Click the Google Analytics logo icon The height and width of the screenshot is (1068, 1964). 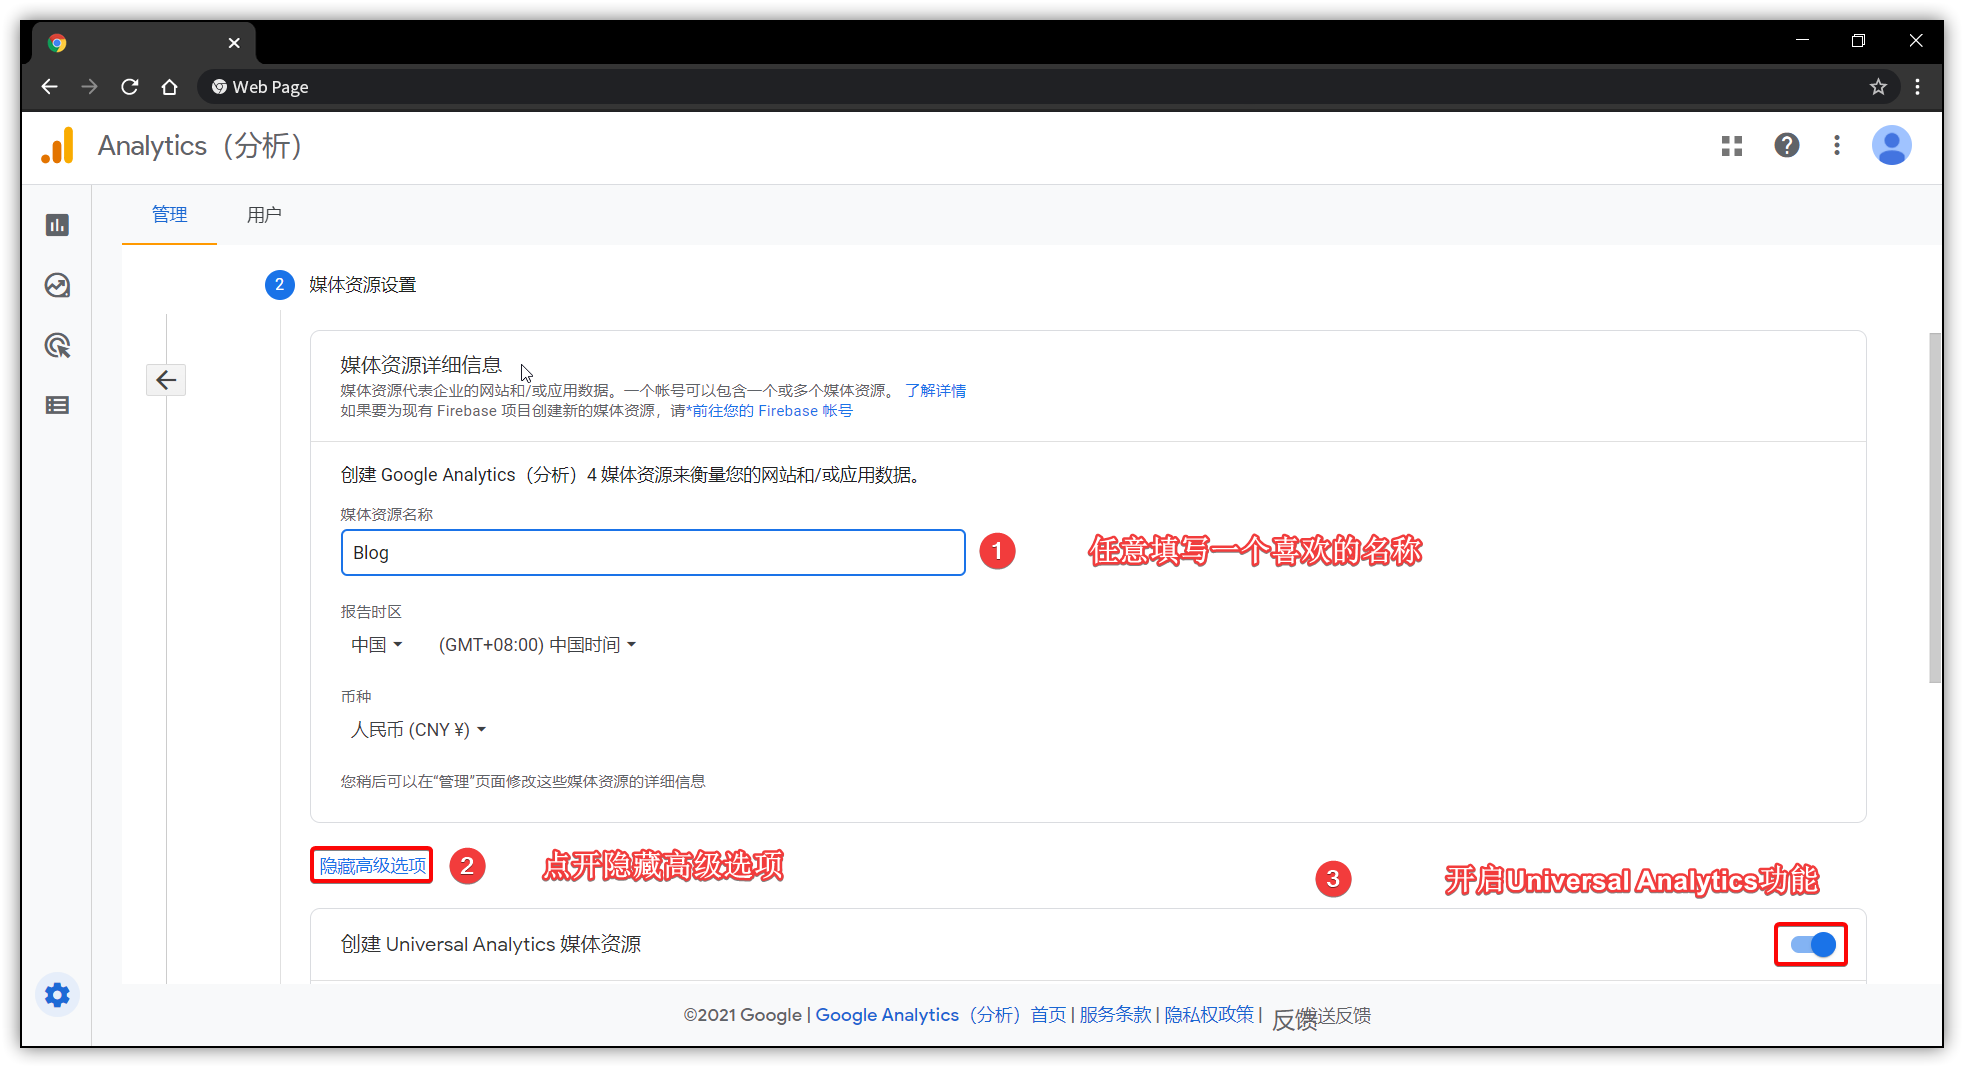(x=58, y=146)
